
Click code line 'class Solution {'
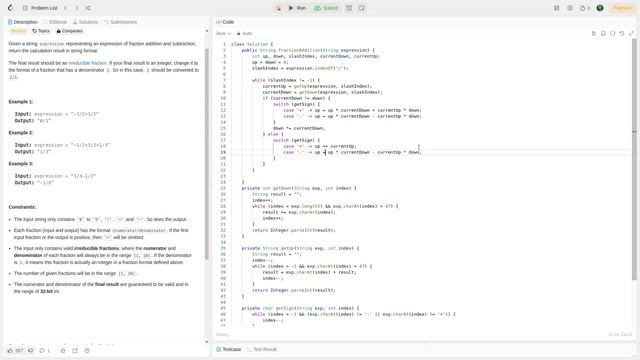pyautogui.click(x=252, y=44)
